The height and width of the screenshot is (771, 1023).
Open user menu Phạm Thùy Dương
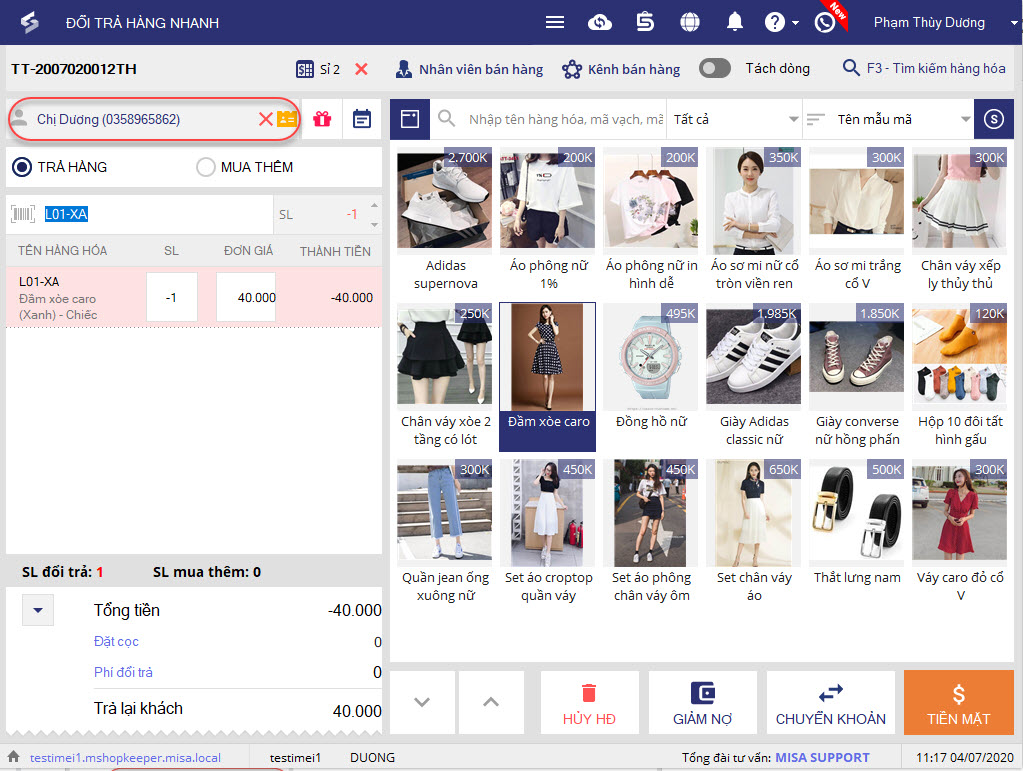pos(945,23)
